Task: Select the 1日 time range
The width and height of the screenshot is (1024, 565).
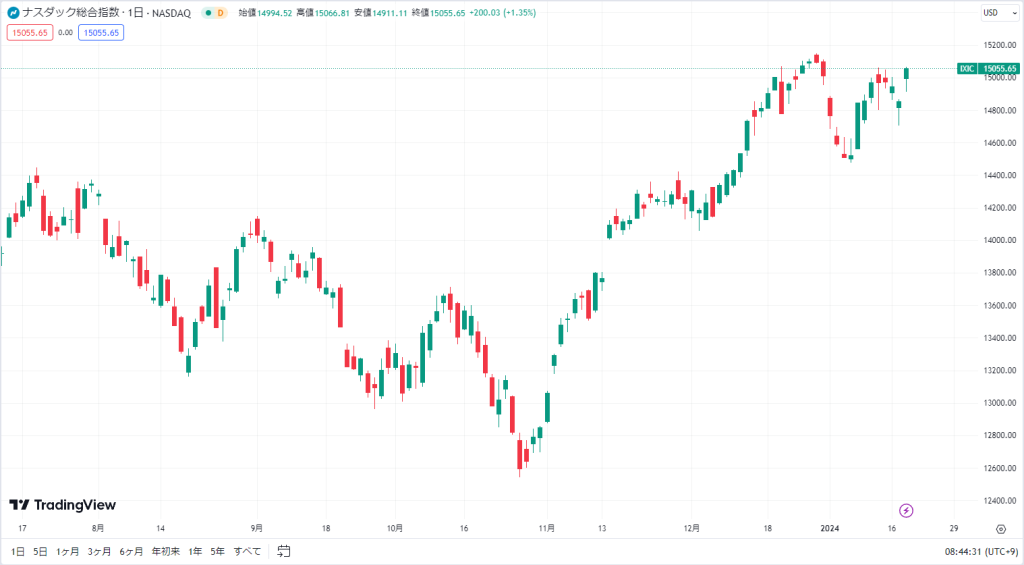Action: point(18,551)
